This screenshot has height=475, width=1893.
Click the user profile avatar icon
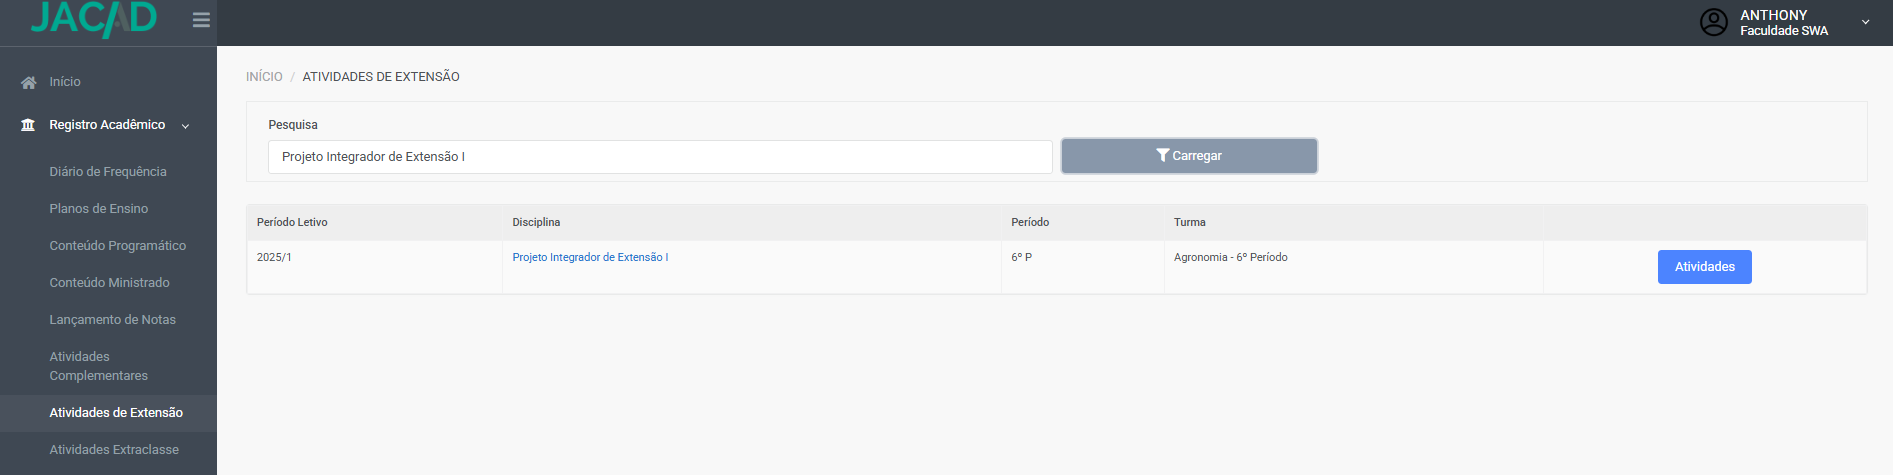[x=1714, y=22]
